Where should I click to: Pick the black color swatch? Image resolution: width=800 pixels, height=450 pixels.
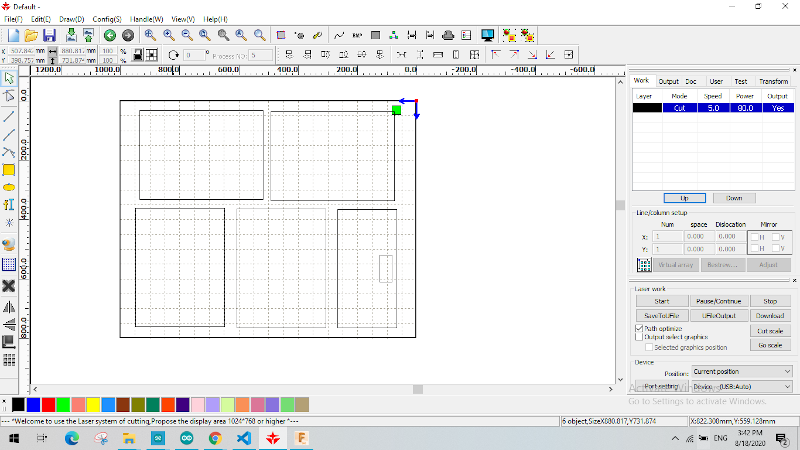[x=18, y=405]
